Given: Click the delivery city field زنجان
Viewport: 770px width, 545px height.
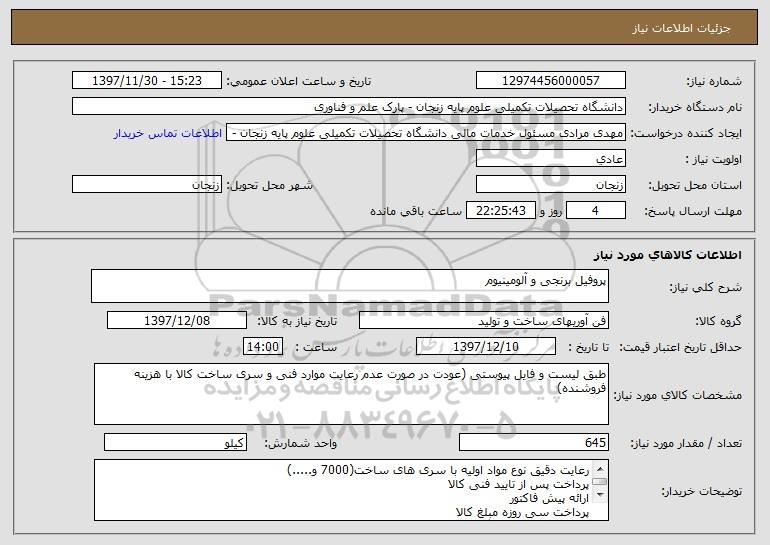Looking at the screenshot, I should tap(147, 185).
